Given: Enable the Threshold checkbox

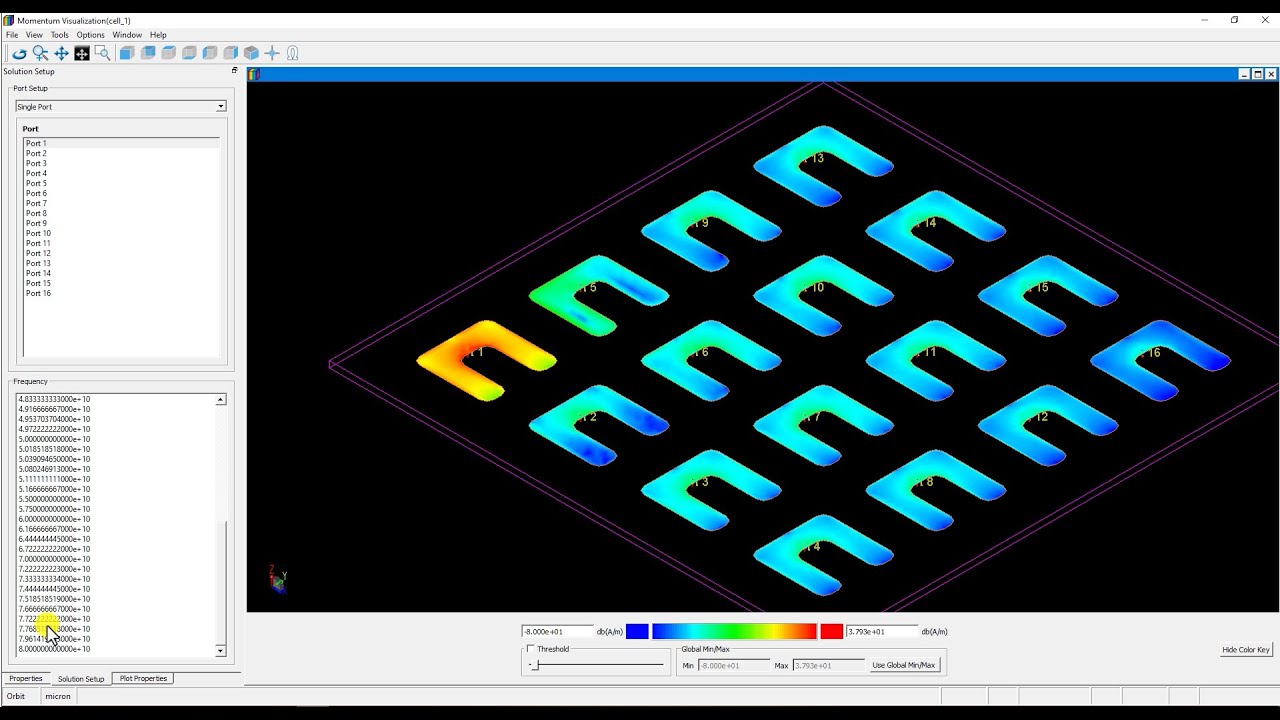Looking at the screenshot, I should pyautogui.click(x=531, y=649).
